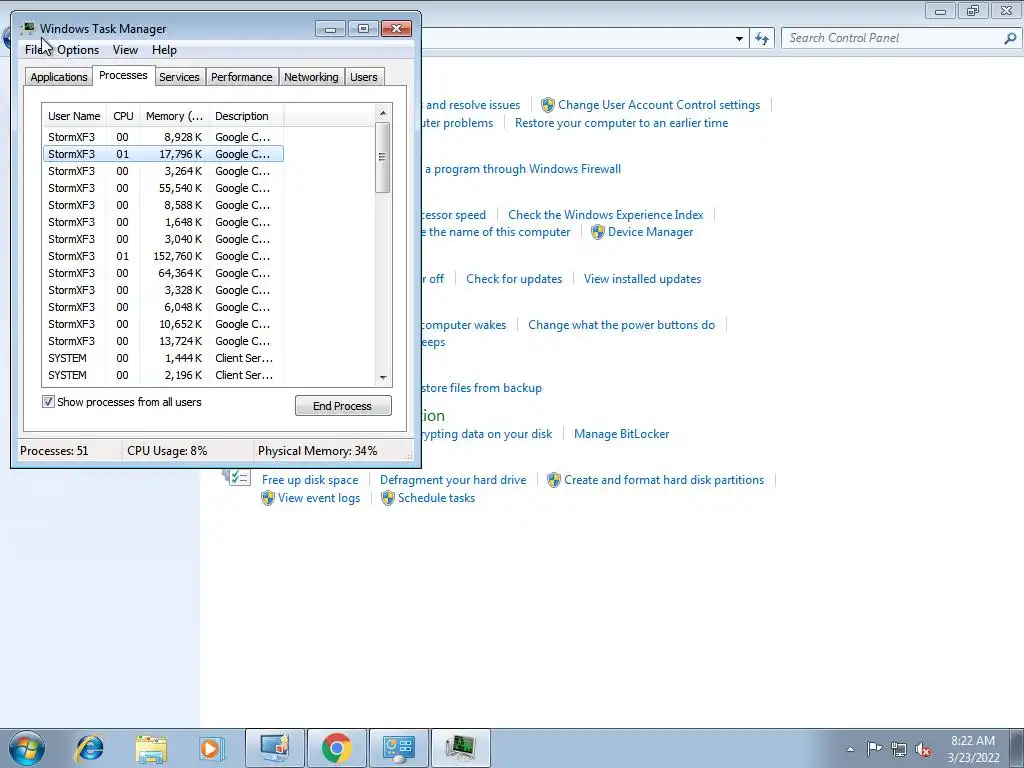
Task: Click the muted volume speaker icon
Action: tap(923, 749)
